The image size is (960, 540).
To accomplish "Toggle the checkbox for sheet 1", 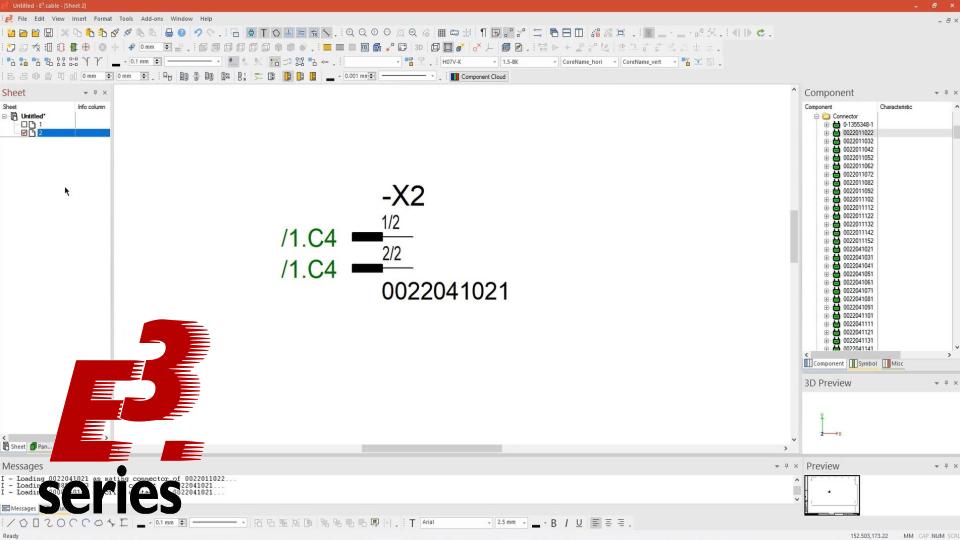I will pos(24,124).
